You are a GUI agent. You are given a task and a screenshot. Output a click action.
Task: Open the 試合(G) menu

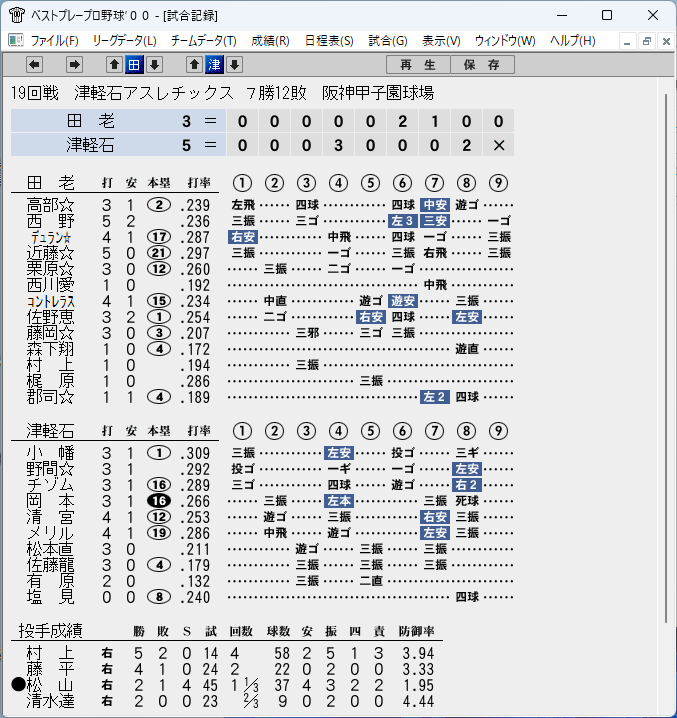point(388,41)
